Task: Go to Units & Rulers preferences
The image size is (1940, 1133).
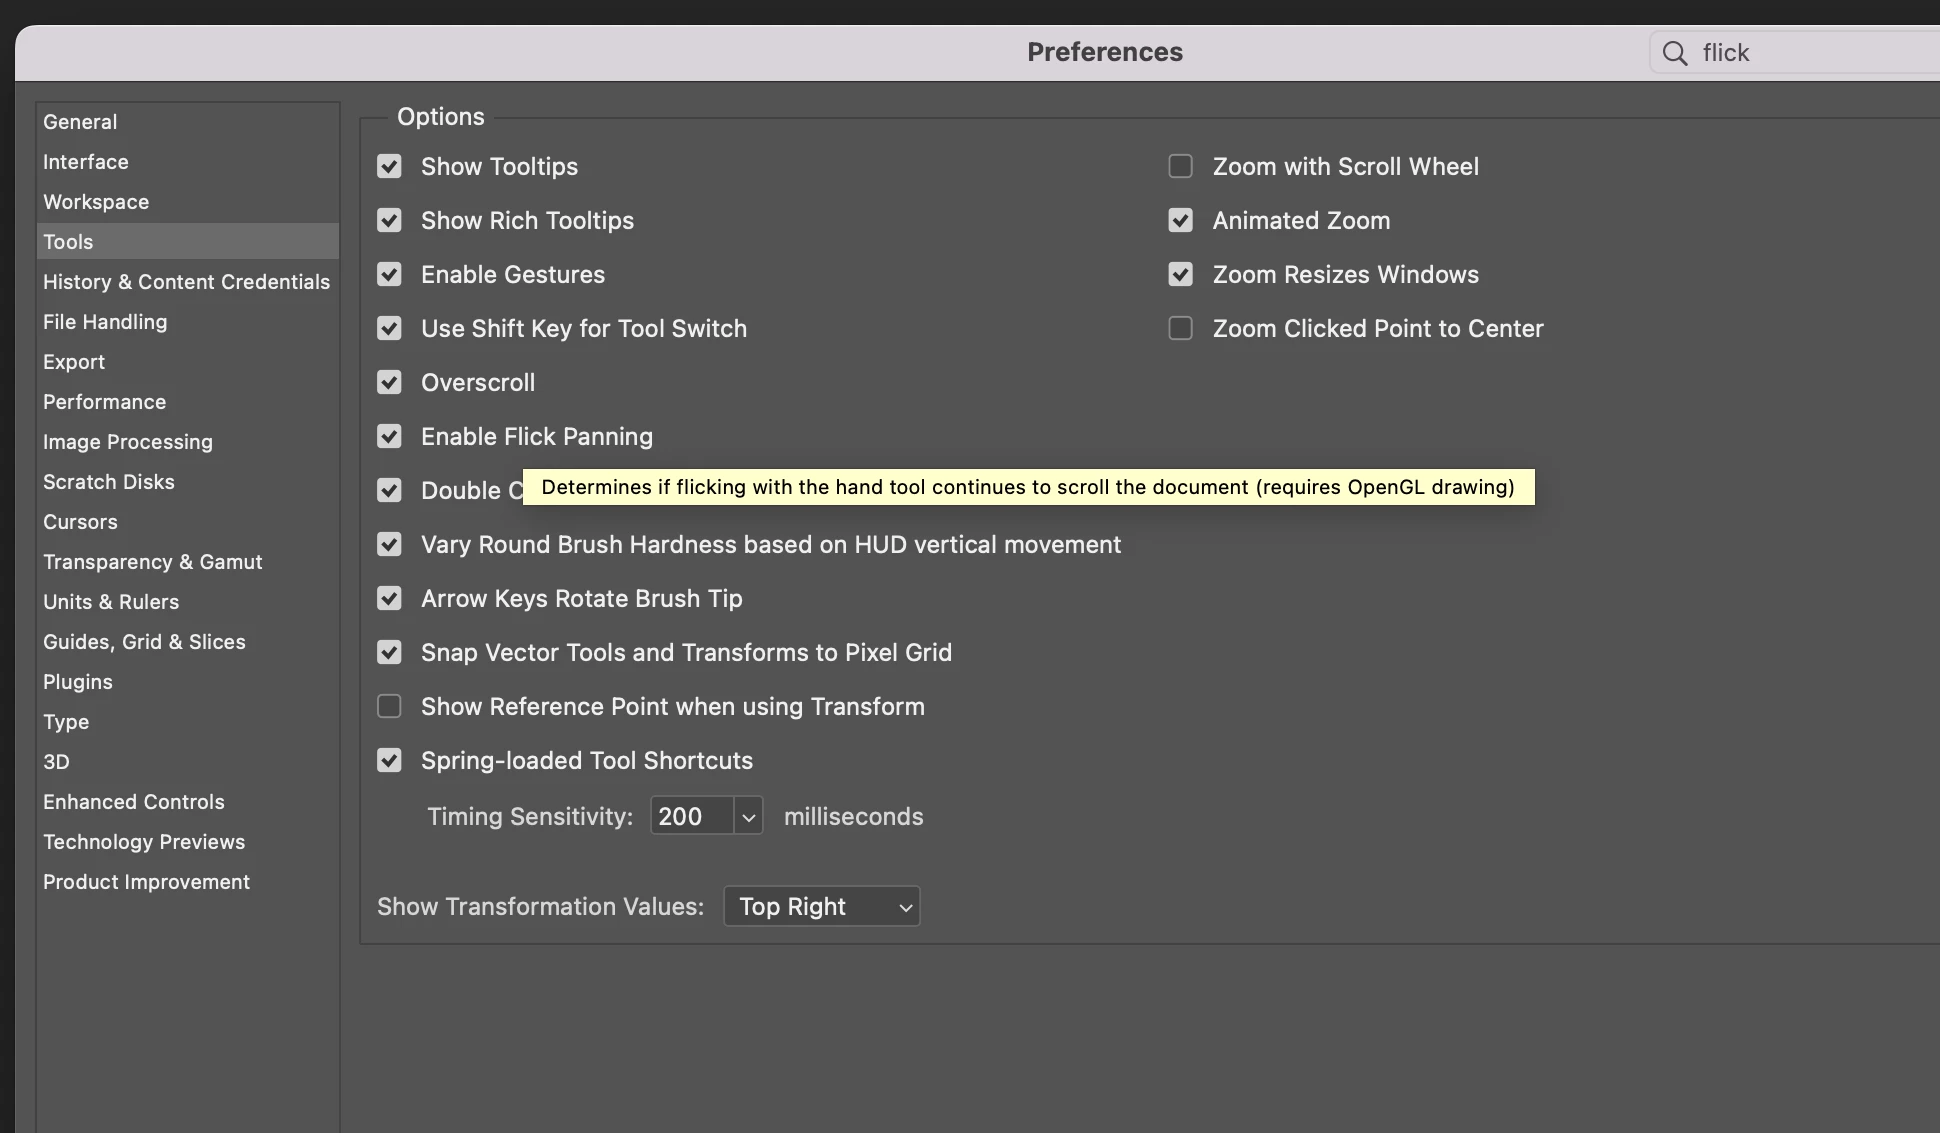Action: [111, 602]
